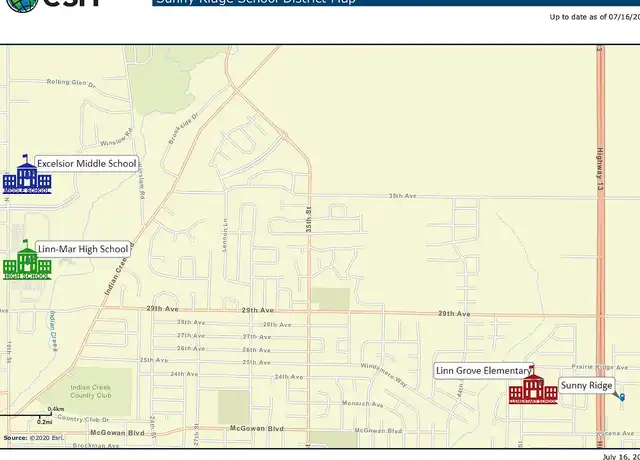
Task: Click the Esri globe logo
Action: 22,5
